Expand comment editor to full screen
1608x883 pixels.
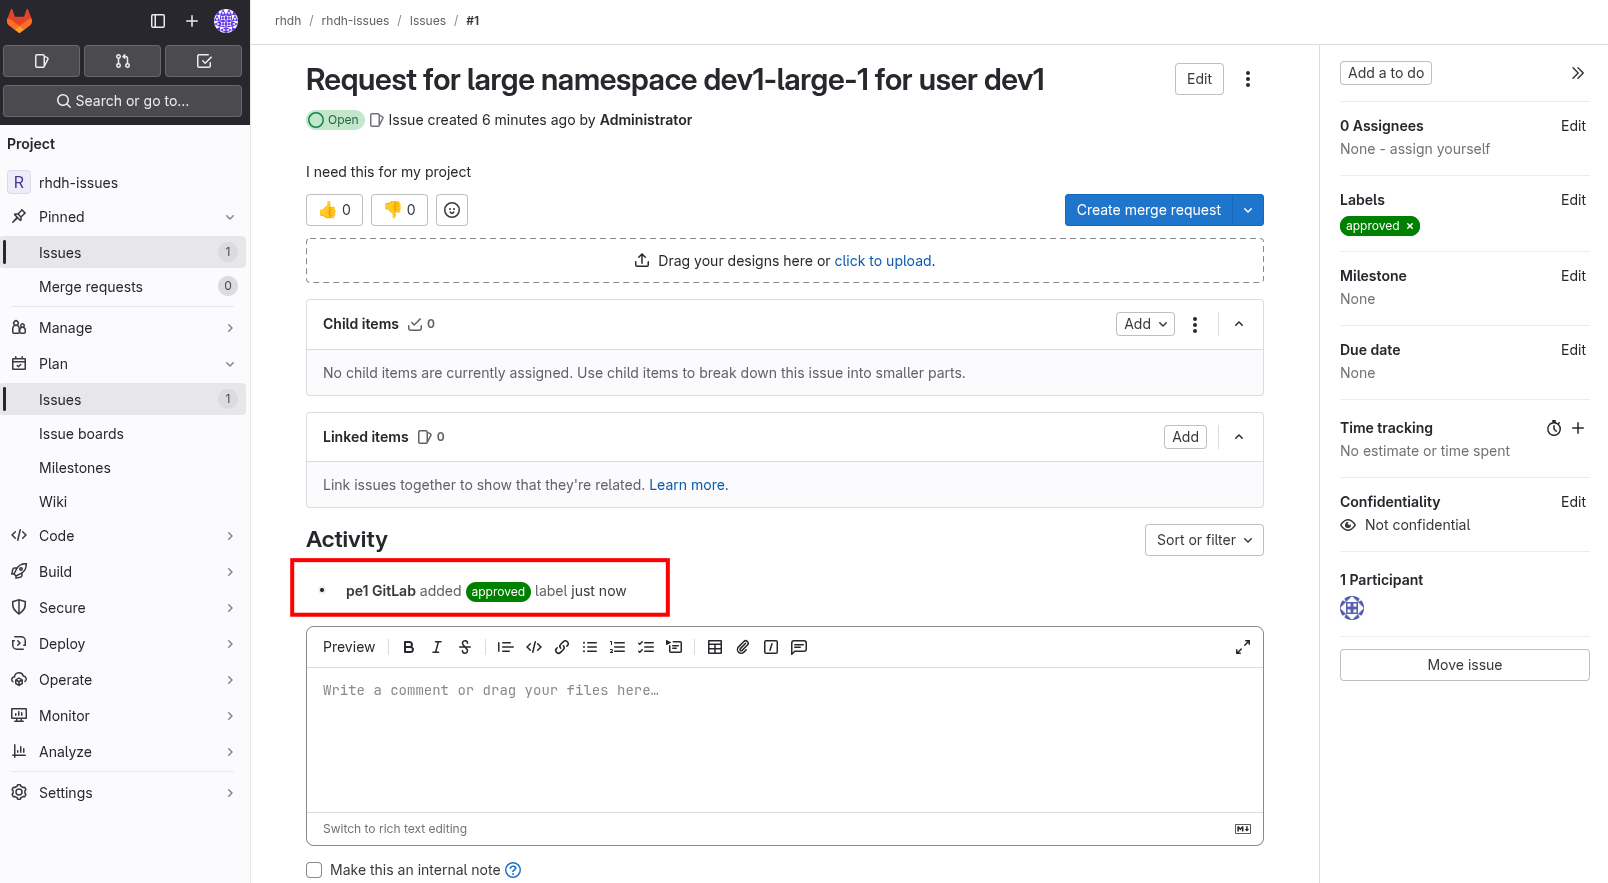click(x=1243, y=647)
